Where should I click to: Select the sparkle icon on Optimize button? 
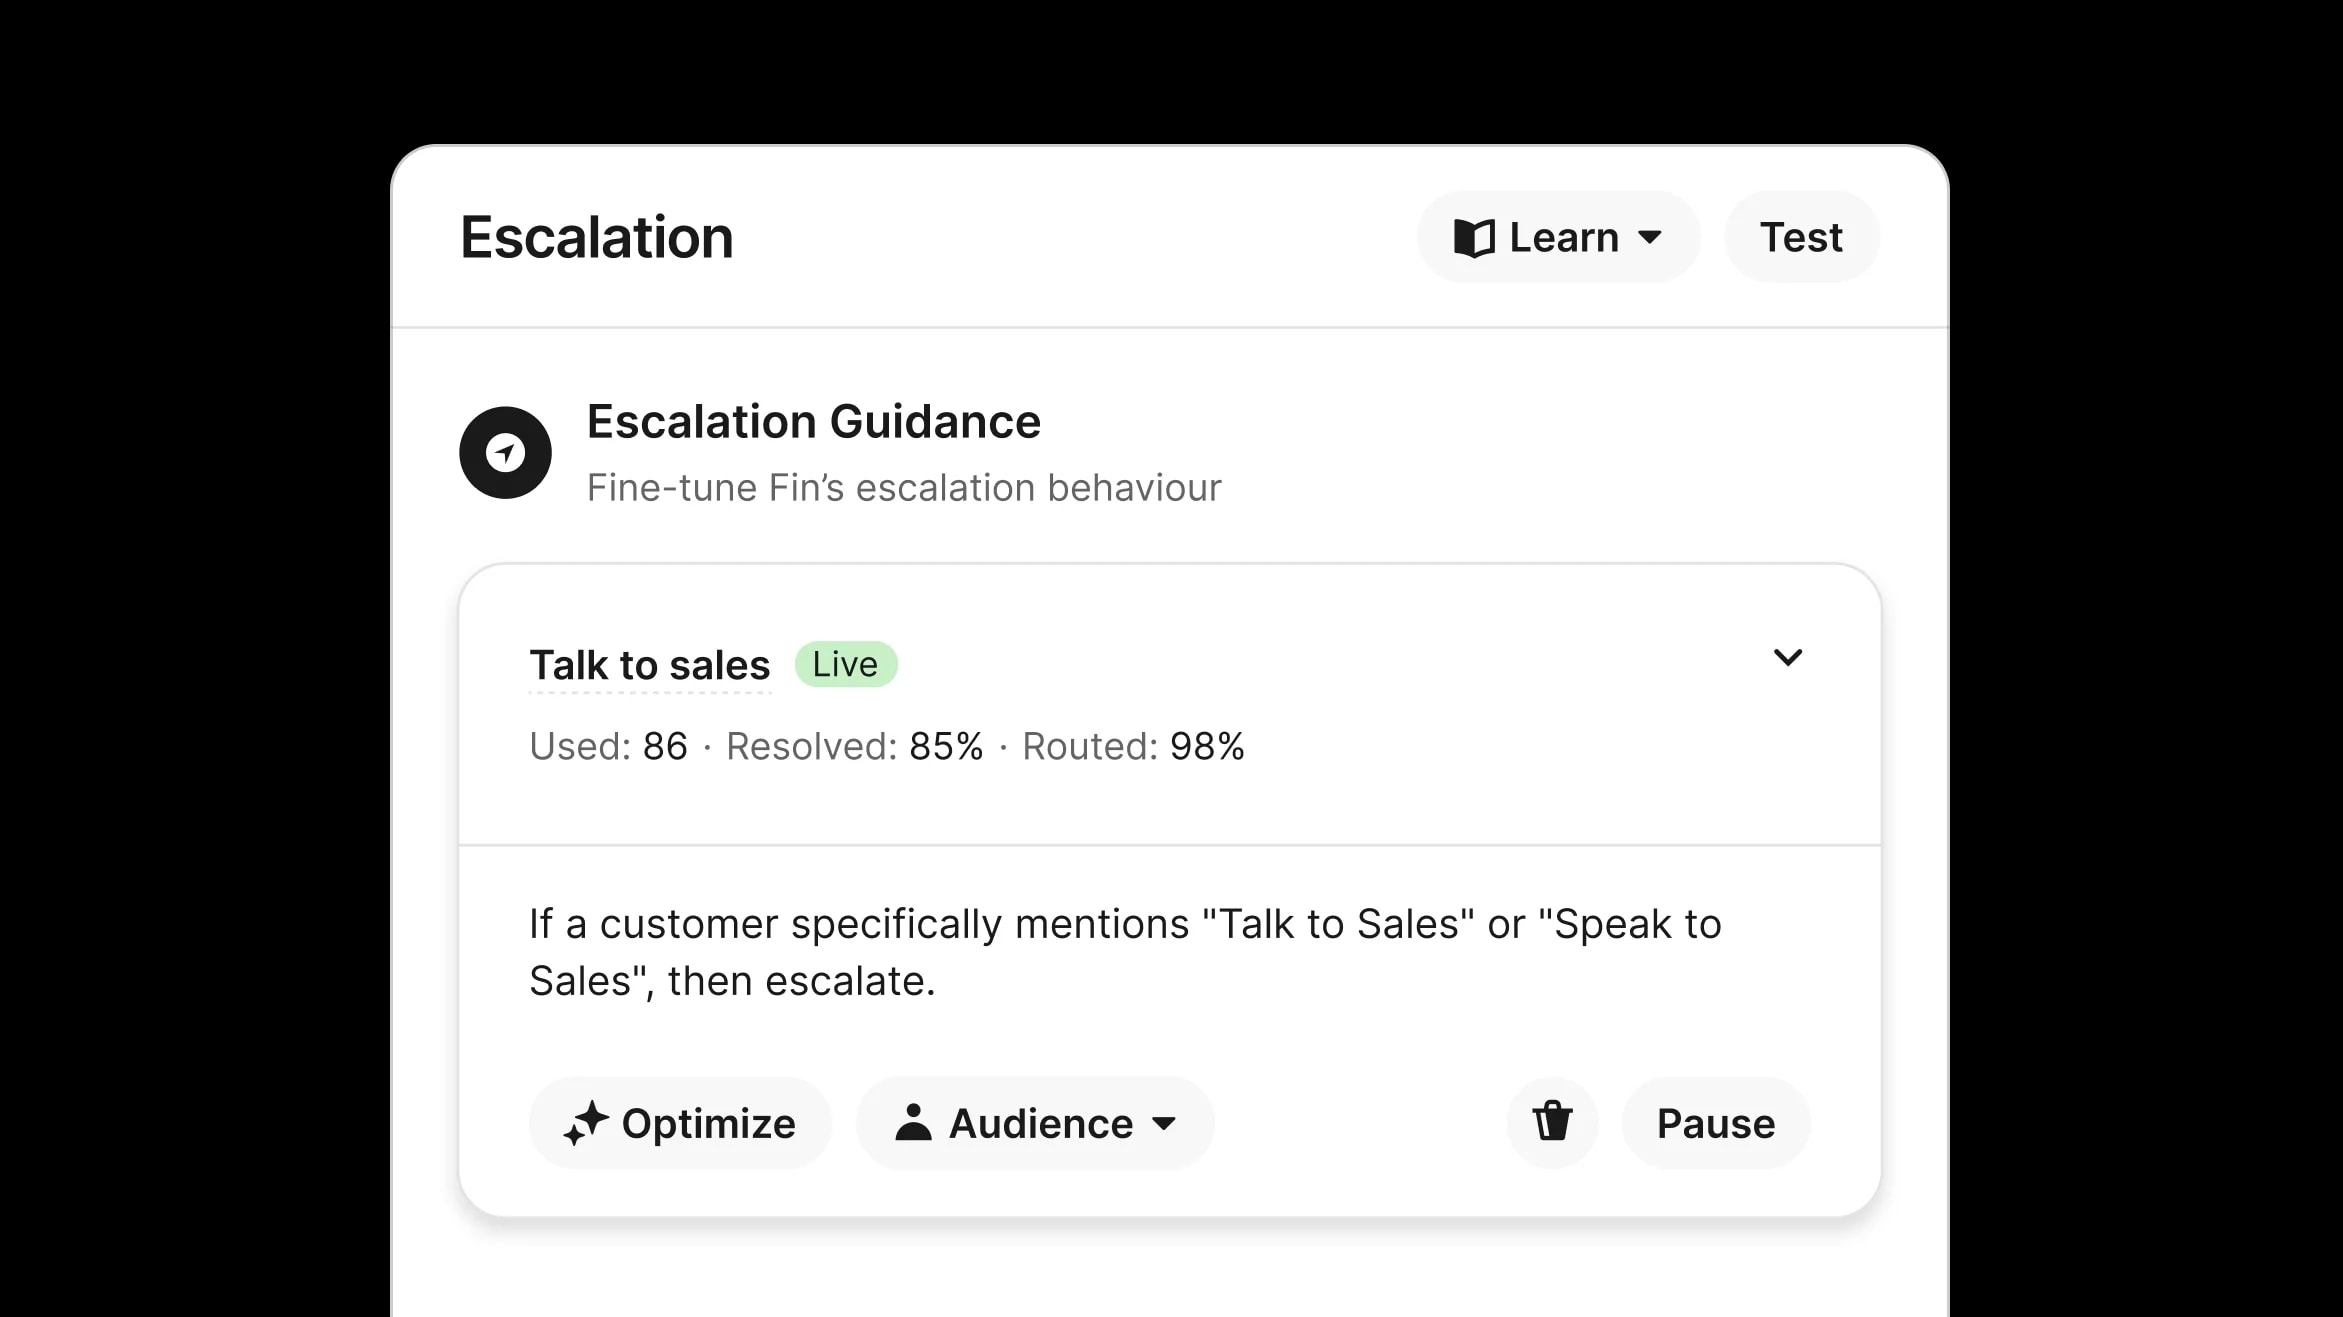587,1122
